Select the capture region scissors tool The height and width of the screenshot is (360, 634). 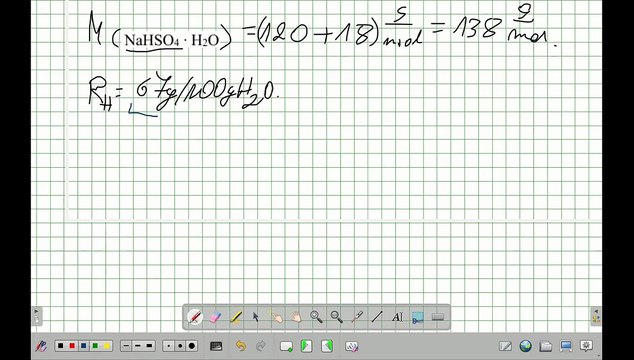click(x=418, y=317)
